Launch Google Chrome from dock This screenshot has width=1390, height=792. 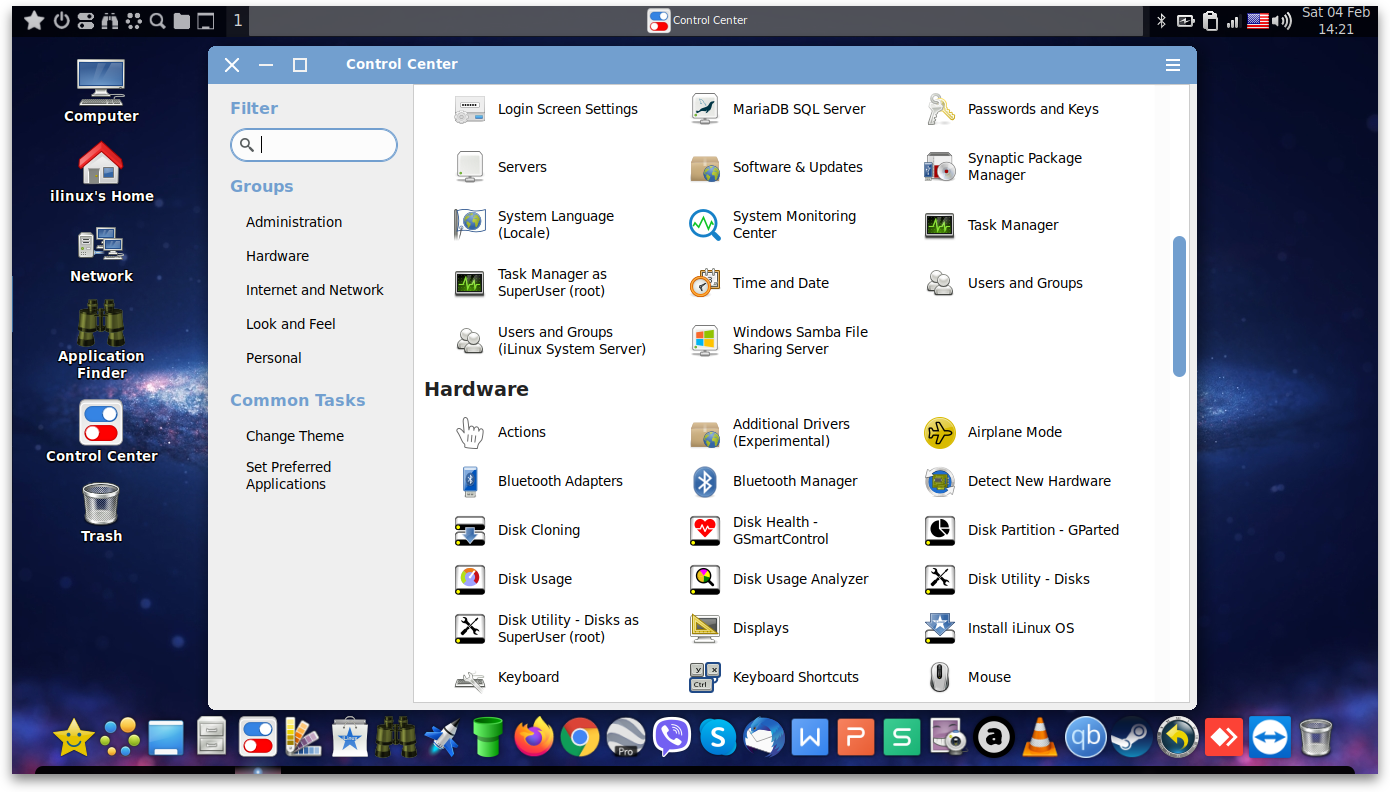[x=580, y=738]
